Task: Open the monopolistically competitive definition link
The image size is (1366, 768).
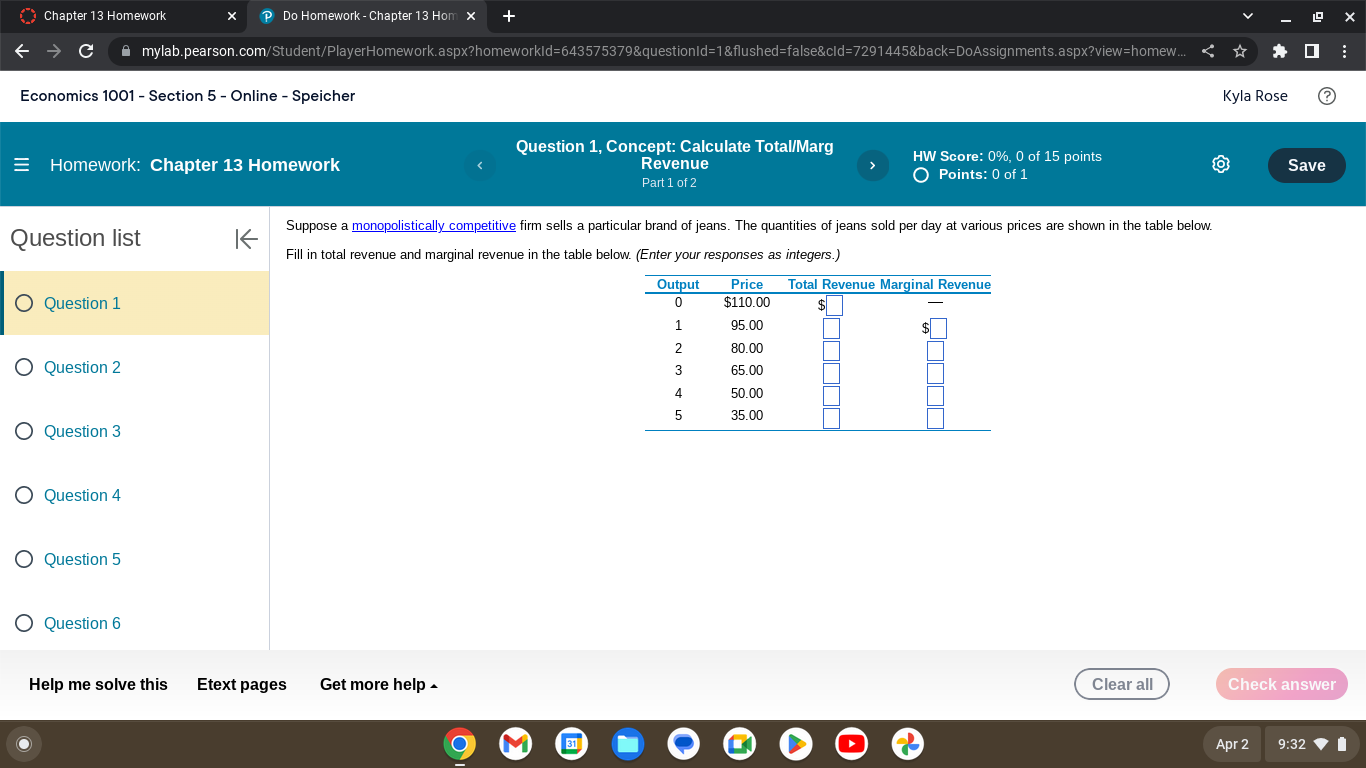Action: (x=433, y=225)
